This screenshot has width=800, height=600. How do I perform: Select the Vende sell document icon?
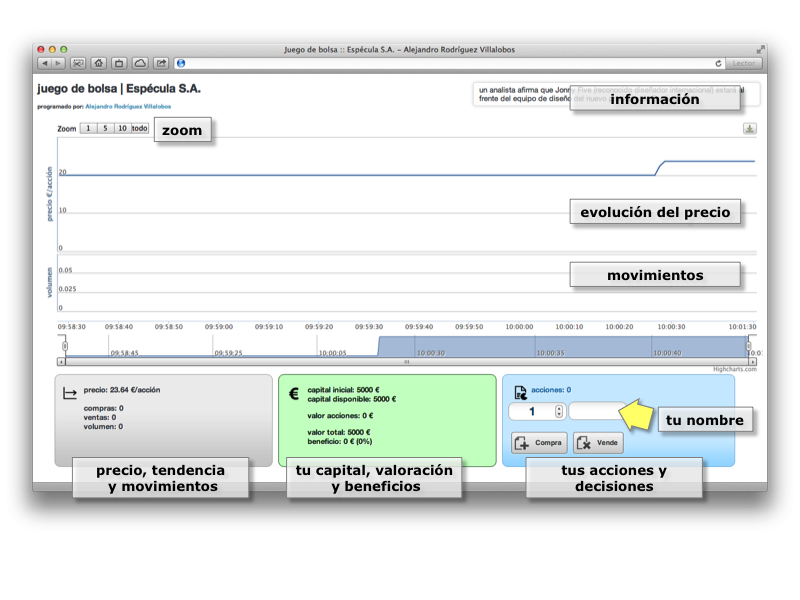582,442
